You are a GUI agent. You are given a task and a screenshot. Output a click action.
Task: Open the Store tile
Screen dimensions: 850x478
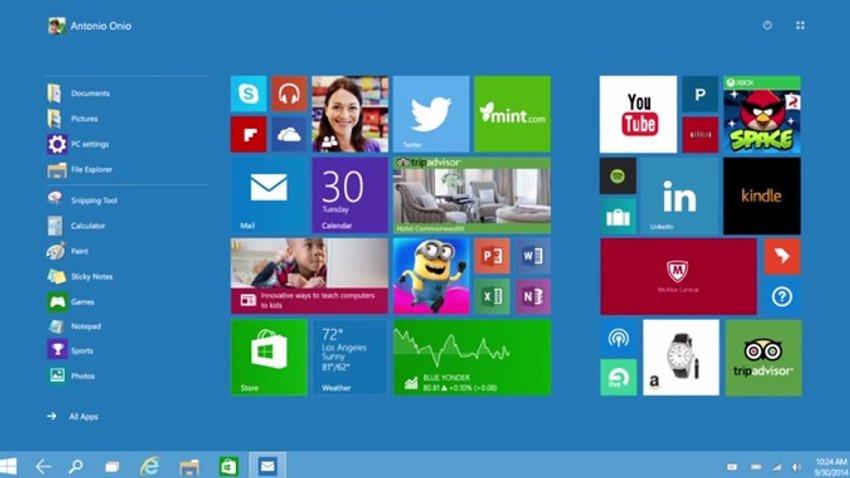pyautogui.click(x=269, y=357)
